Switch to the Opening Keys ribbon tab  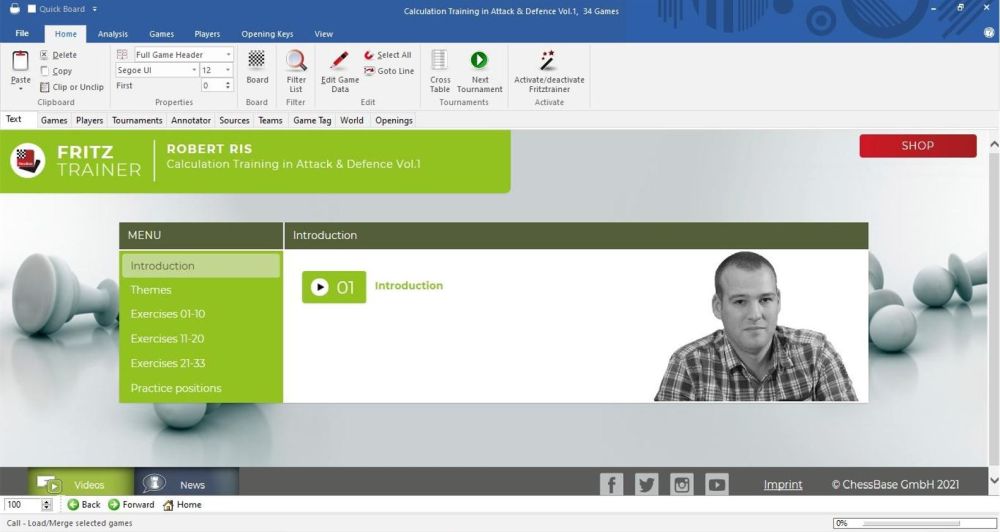[267, 34]
